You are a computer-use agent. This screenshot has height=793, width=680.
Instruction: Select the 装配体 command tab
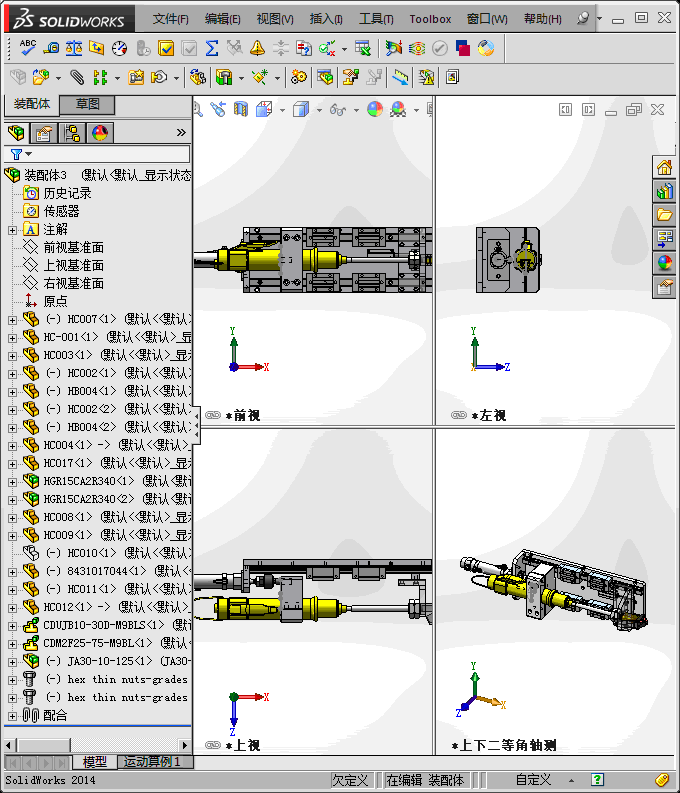coord(31,104)
